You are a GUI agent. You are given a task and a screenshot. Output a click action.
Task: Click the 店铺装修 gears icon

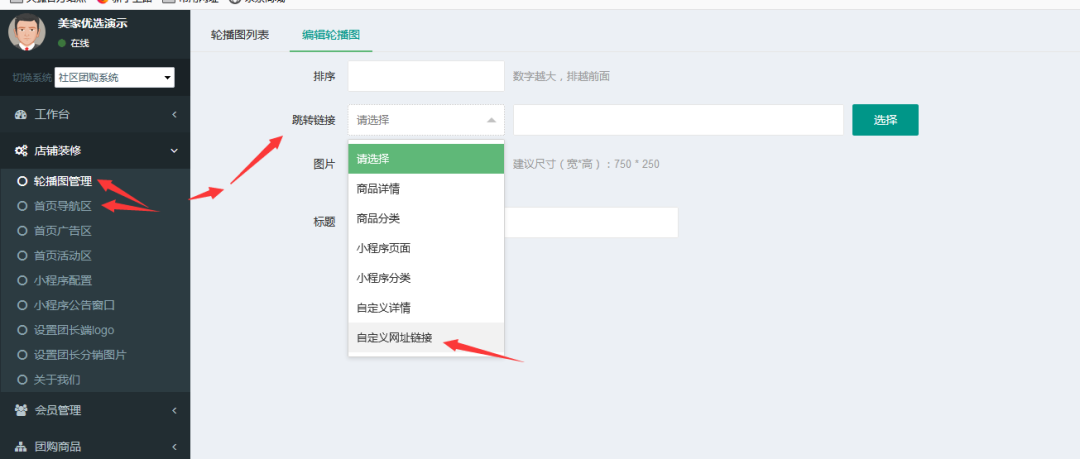pyautogui.click(x=21, y=151)
